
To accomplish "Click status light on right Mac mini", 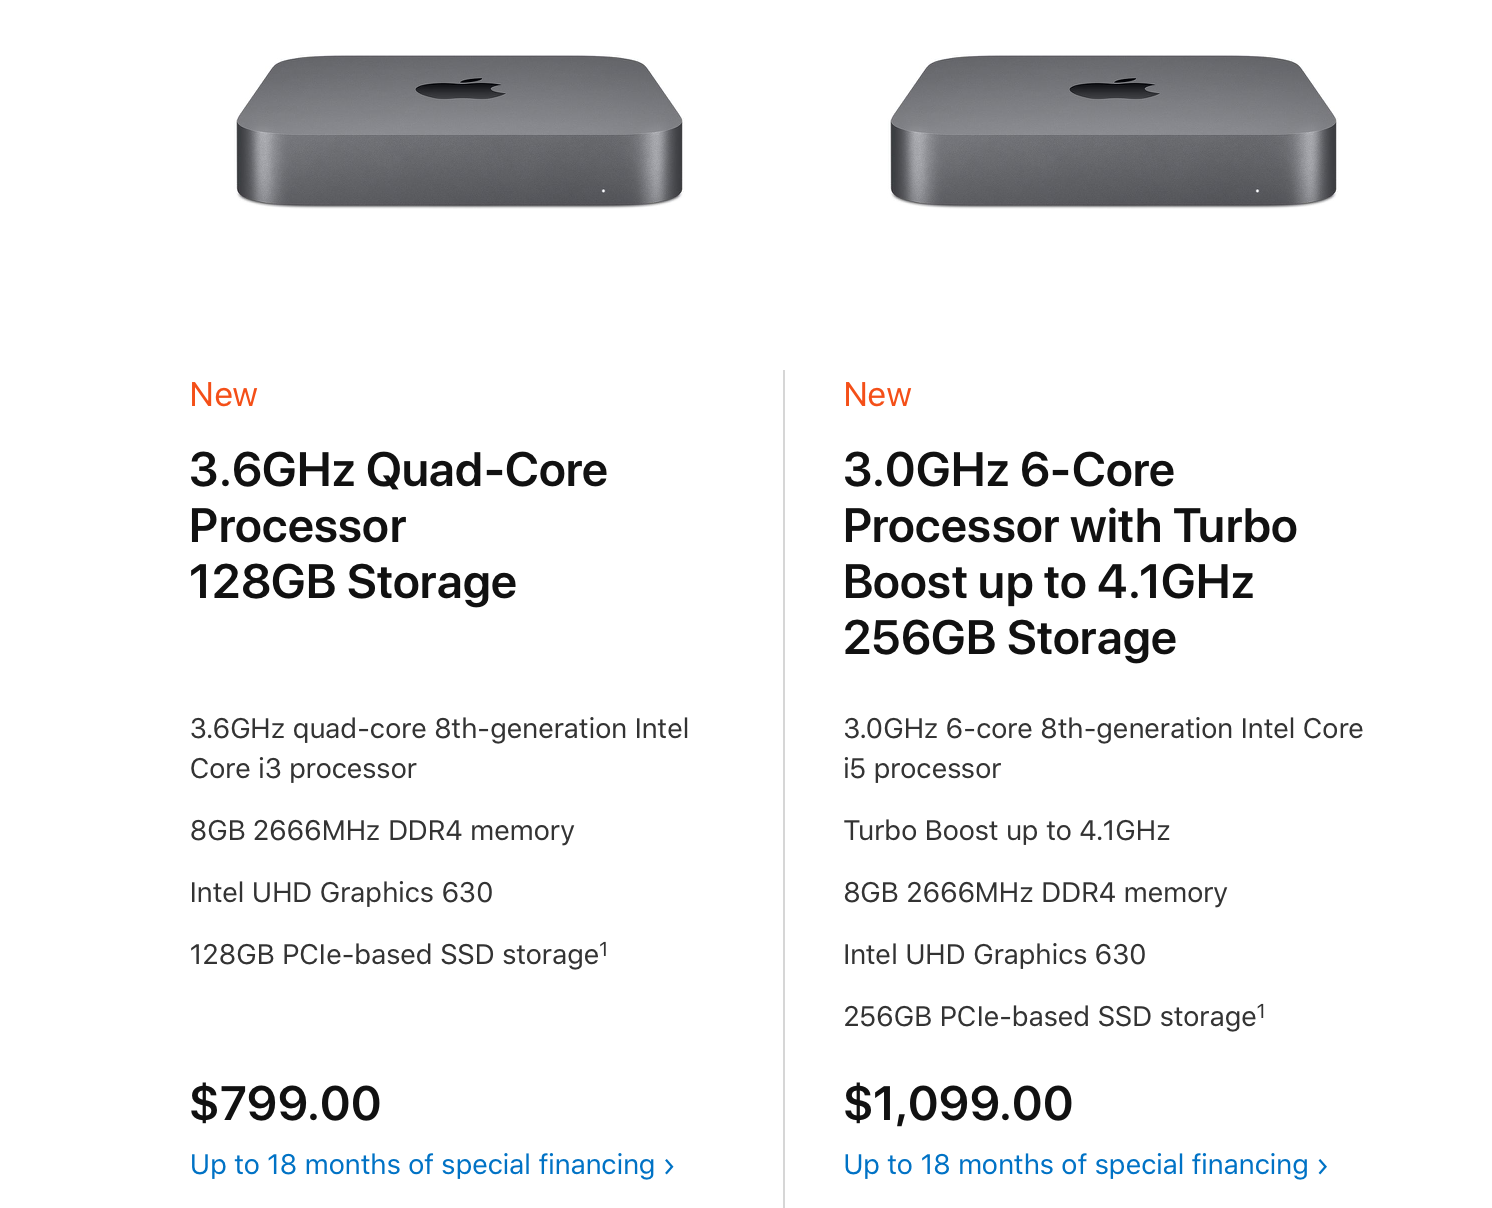I will point(1257,191).
